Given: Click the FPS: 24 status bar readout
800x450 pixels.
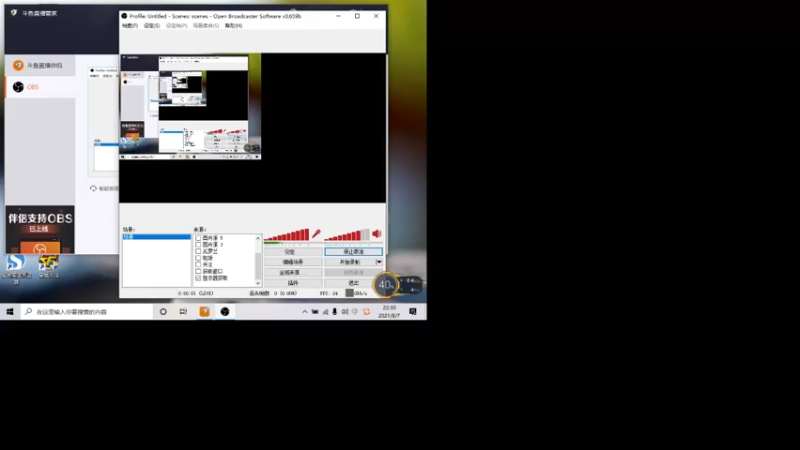Looking at the screenshot, I should click(329, 293).
